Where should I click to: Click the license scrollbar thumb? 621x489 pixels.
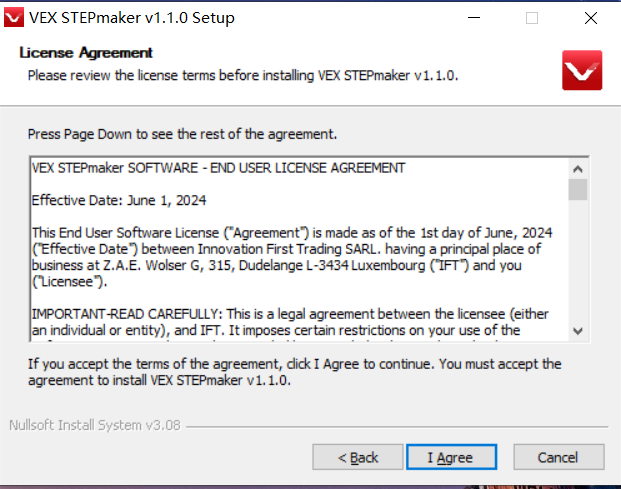pyautogui.click(x=578, y=190)
